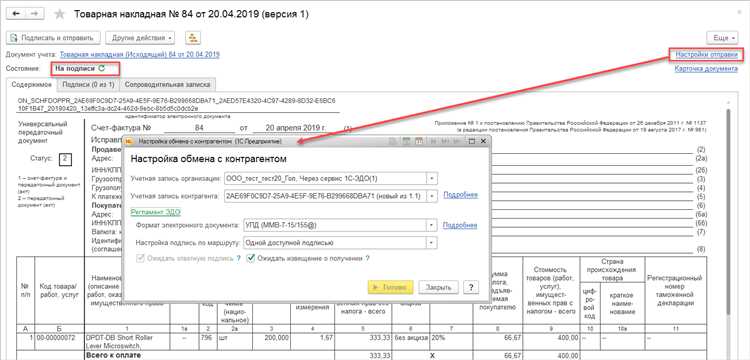
Task: Click the invoice number "84" field
Action: pyautogui.click(x=200, y=128)
